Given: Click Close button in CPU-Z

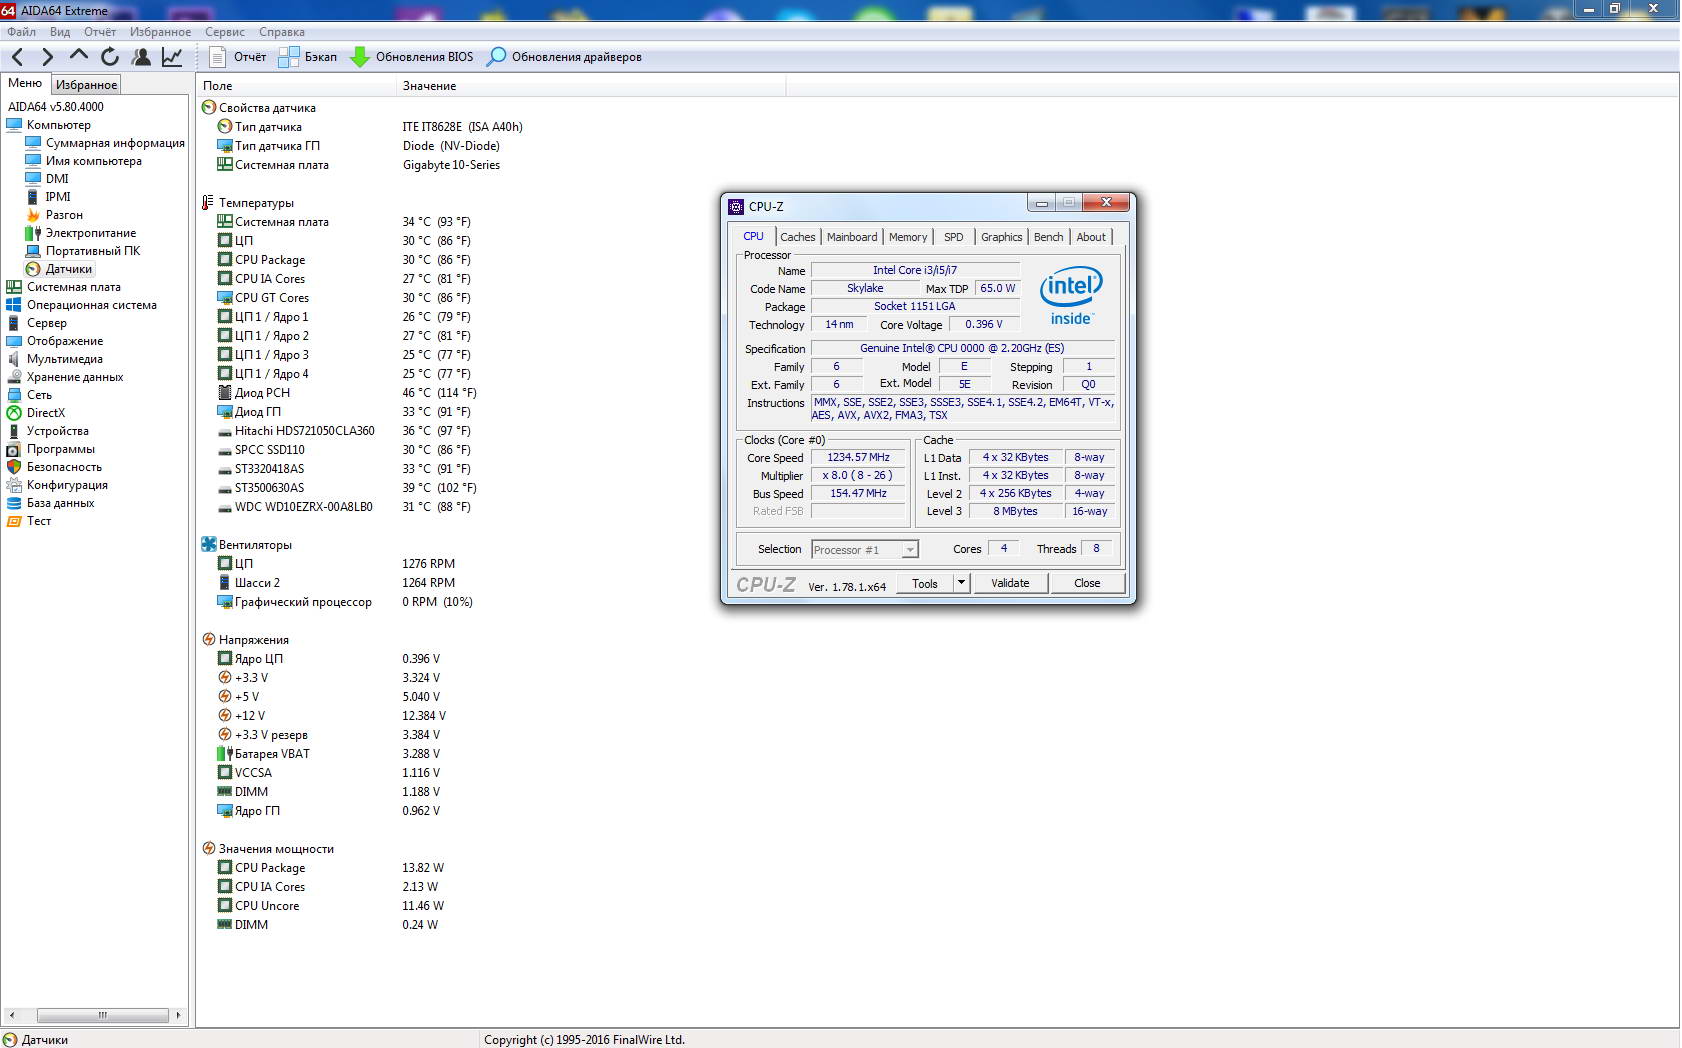Looking at the screenshot, I should 1087,583.
